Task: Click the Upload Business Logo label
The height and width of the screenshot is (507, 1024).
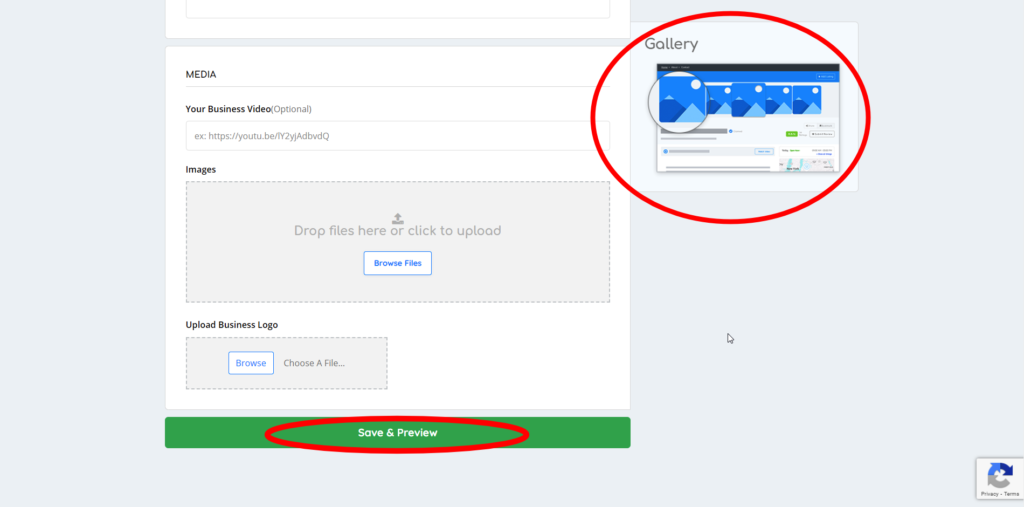Action: pyautogui.click(x=232, y=325)
